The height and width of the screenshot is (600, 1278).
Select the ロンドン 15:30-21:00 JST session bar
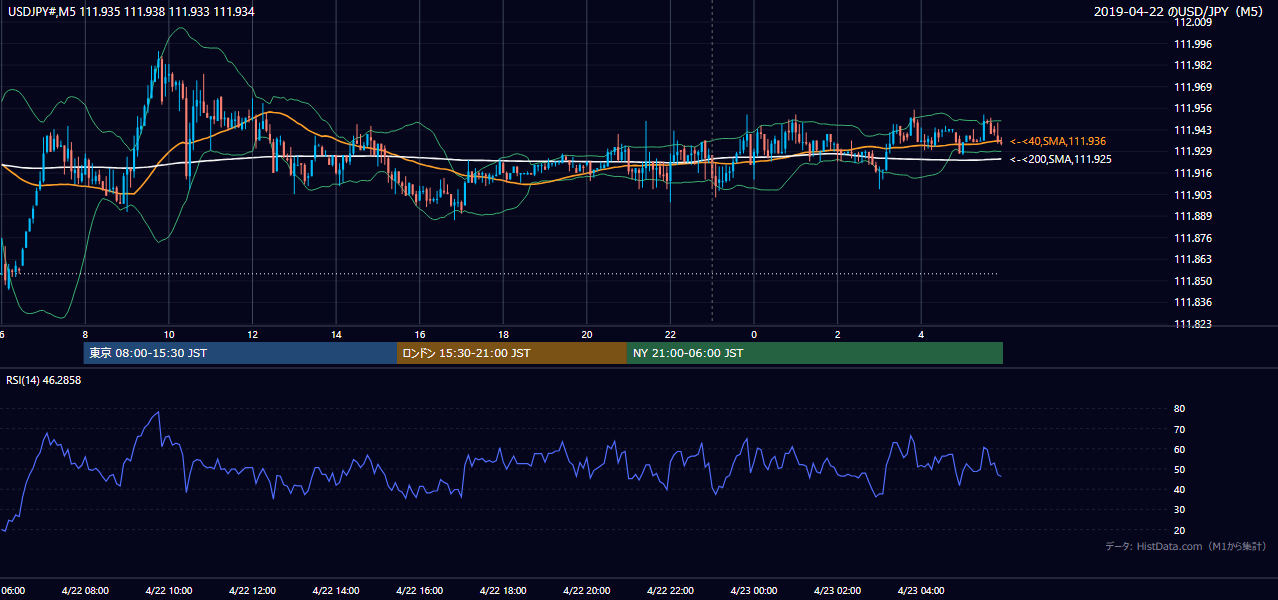pyautogui.click(x=512, y=353)
